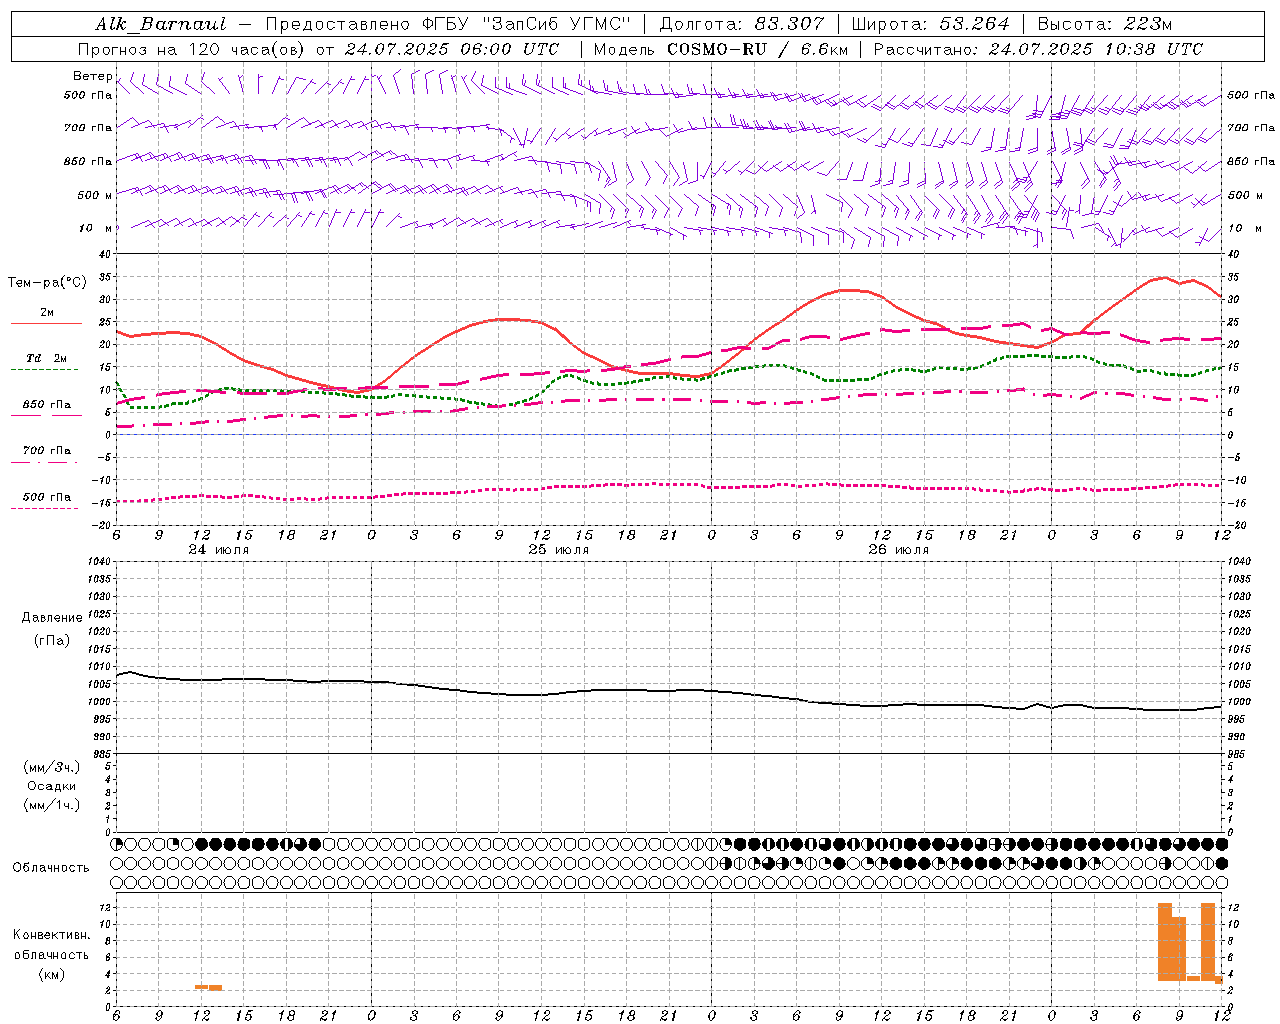Click the "25 июля" date label

tap(558, 550)
